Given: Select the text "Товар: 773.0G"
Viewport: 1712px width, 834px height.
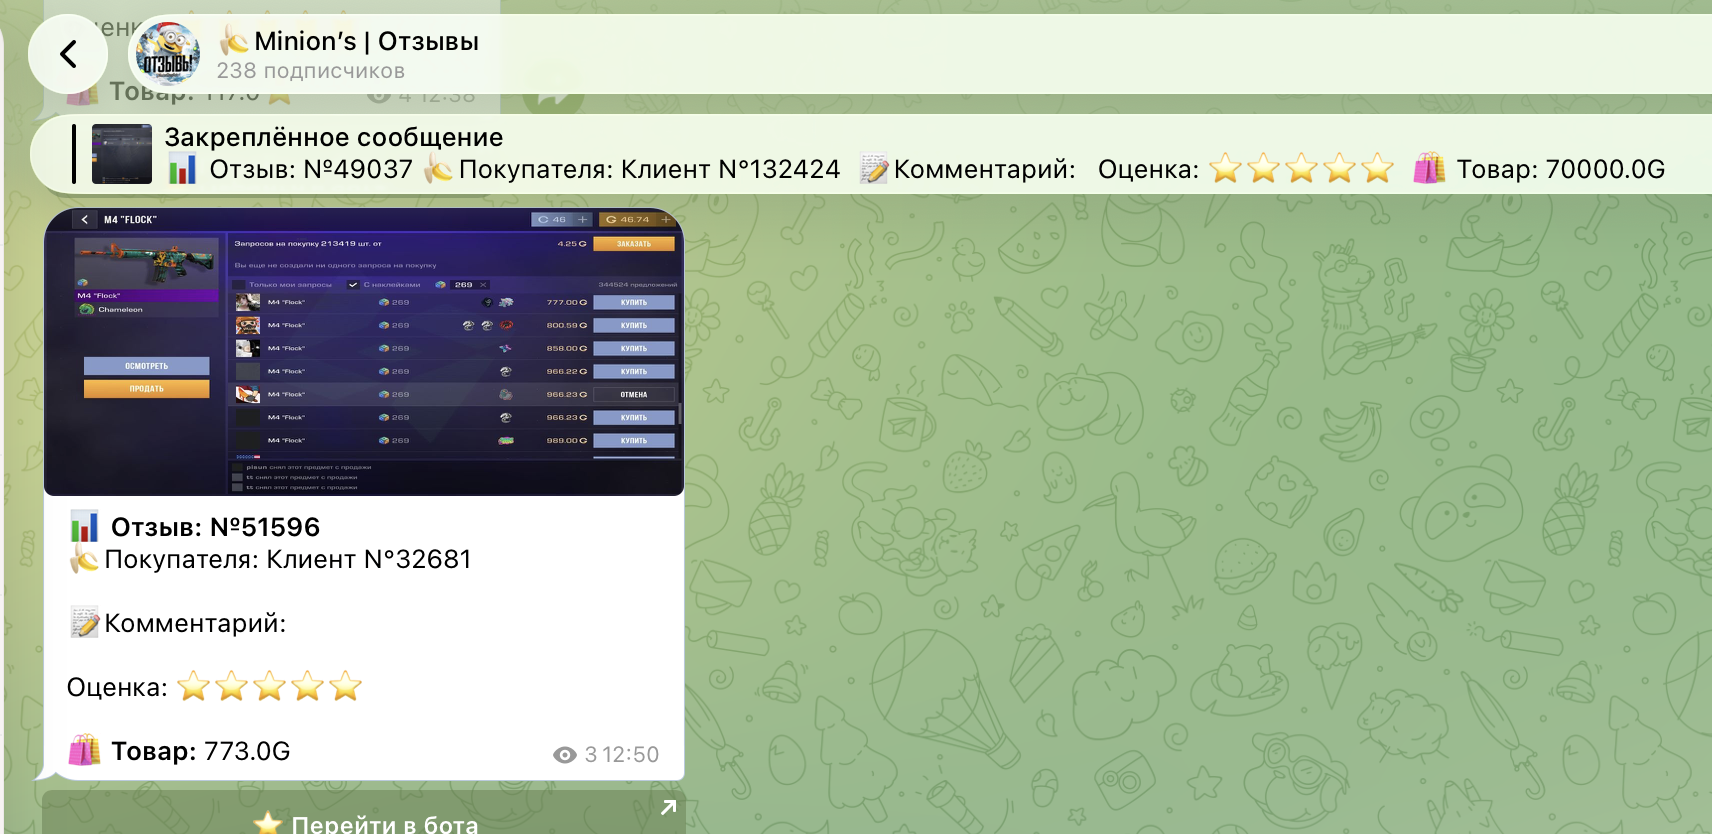Looking at the screenshot, I should click(200, 751).
